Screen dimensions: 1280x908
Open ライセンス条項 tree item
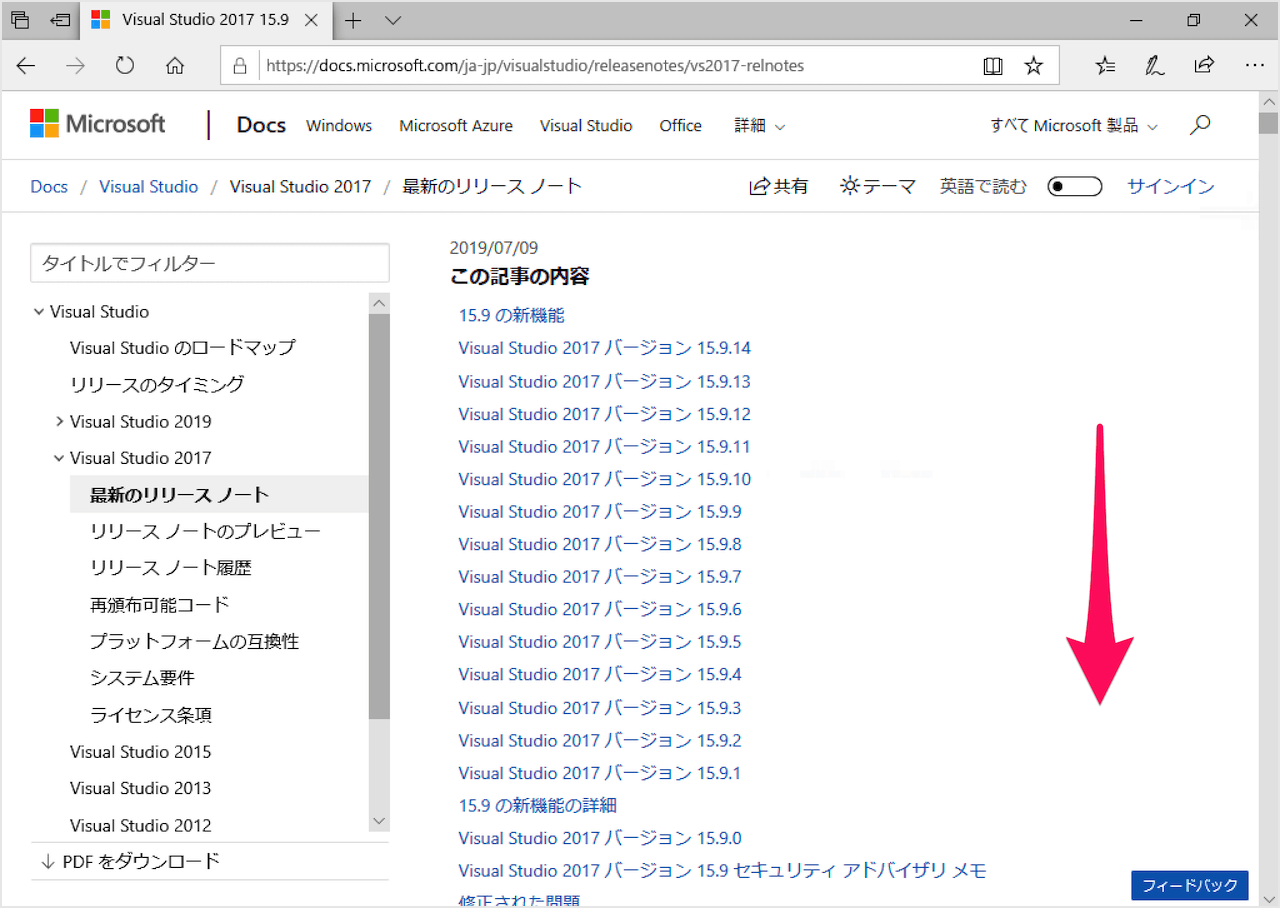click(151, 715)
